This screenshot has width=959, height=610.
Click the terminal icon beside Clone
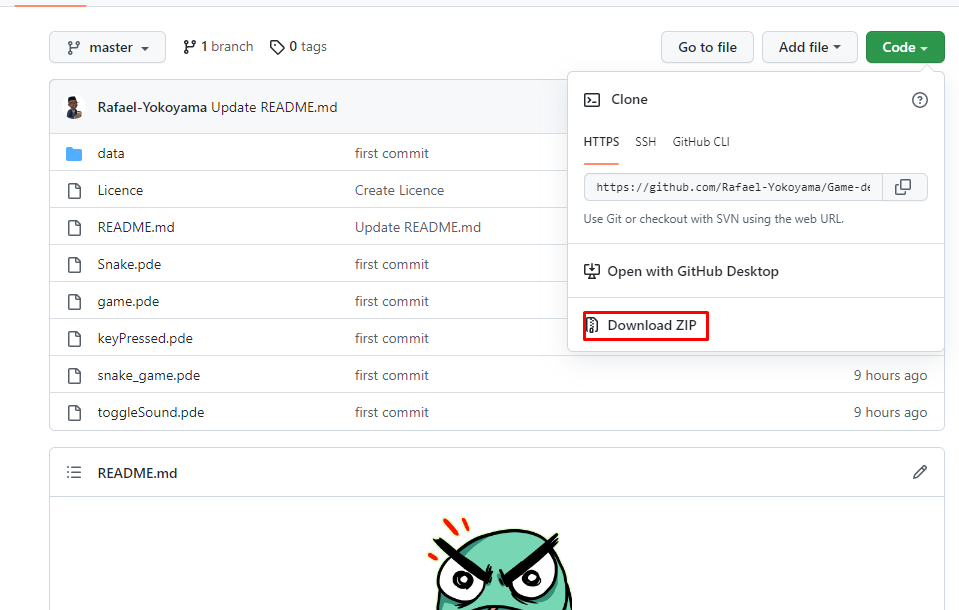pyautogui.click(x=592, y=100)
